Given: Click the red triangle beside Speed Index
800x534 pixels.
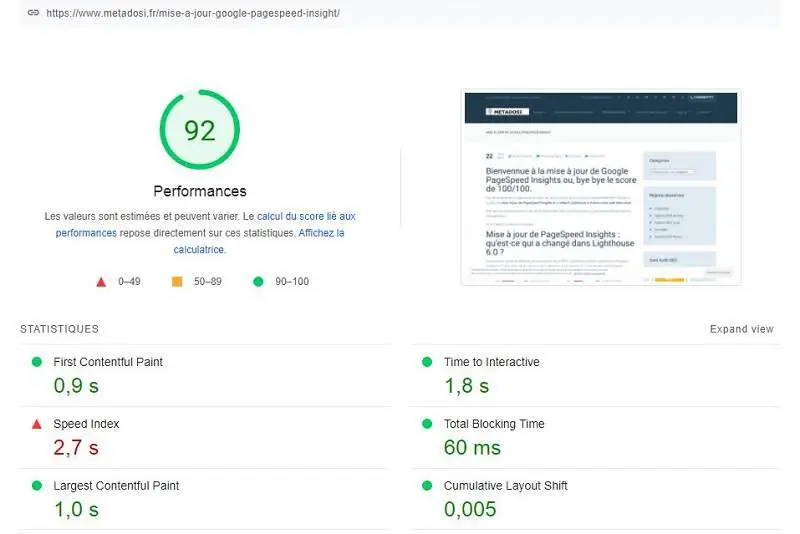Looking at the screenshot, I should [x=37, y=424].
